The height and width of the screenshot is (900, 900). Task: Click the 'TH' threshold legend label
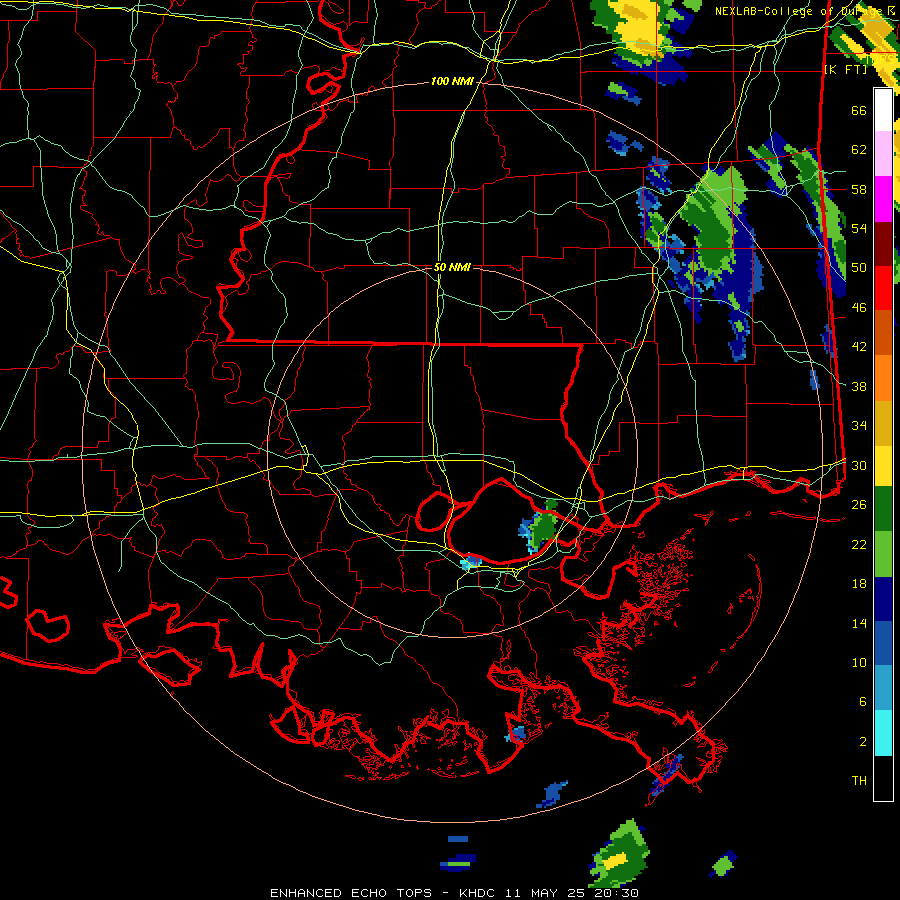click(x=859, y=781)
